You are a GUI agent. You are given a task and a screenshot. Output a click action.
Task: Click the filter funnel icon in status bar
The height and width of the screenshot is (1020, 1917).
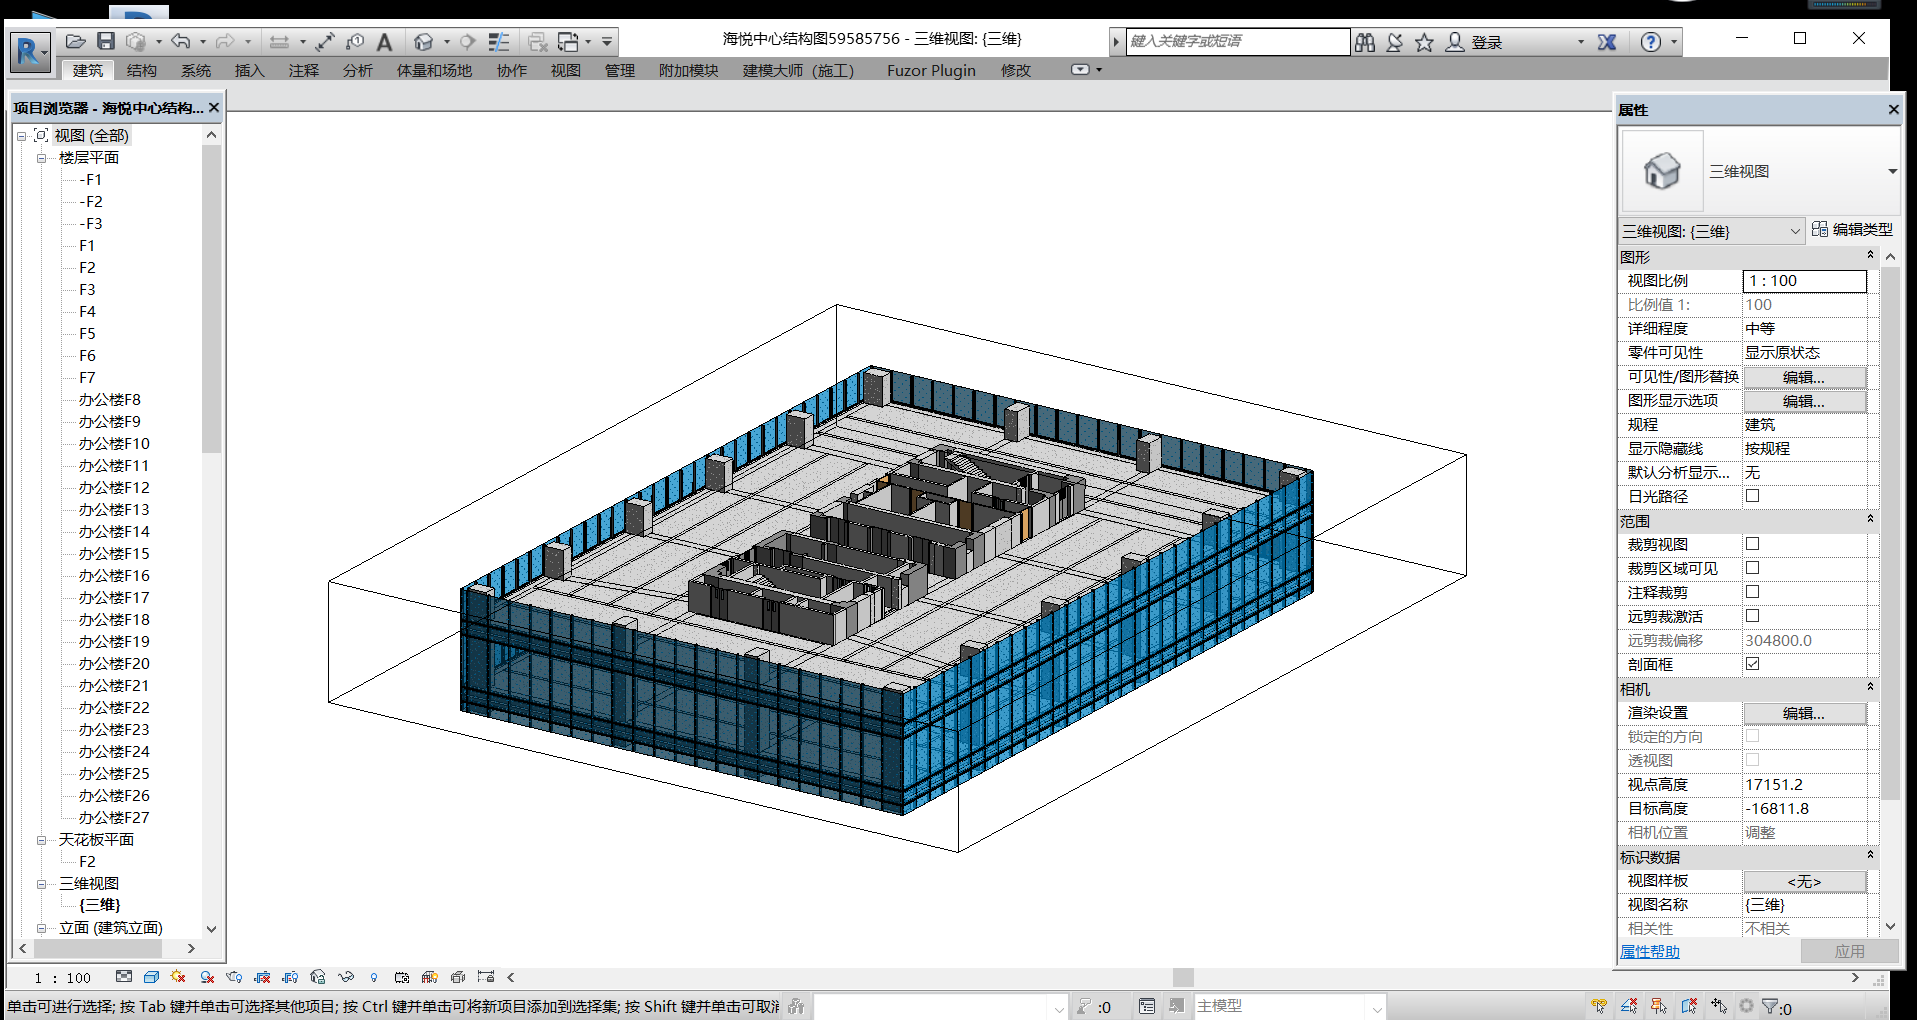pos(1770,1007)
